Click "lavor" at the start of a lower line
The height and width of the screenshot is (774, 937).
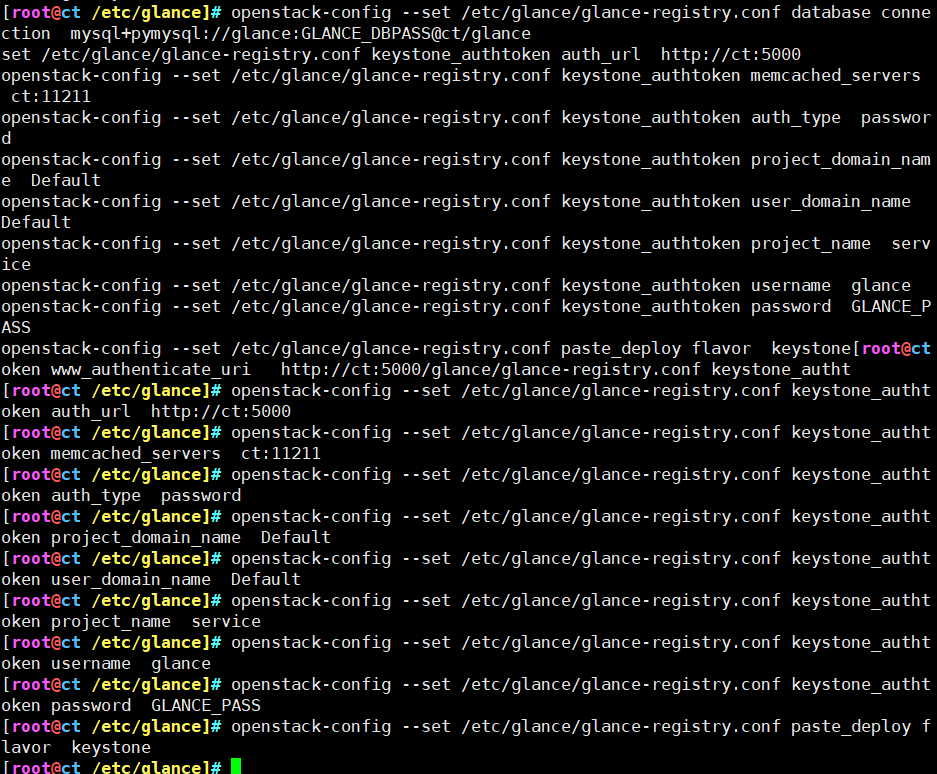click(x=26, y=747)
